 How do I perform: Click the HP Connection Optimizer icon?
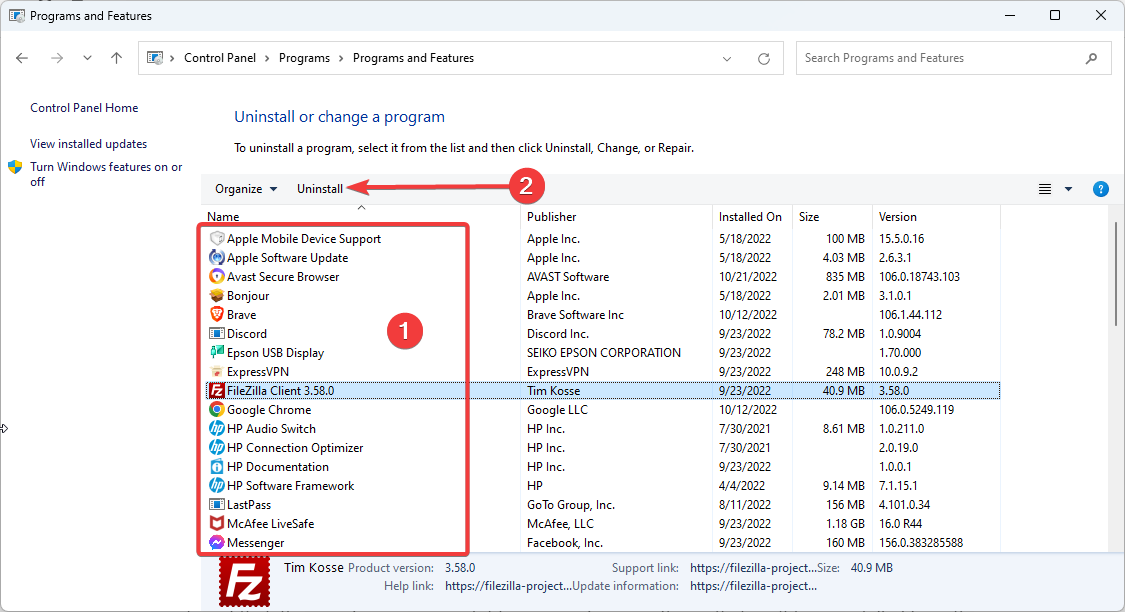[x=217, y=448]
